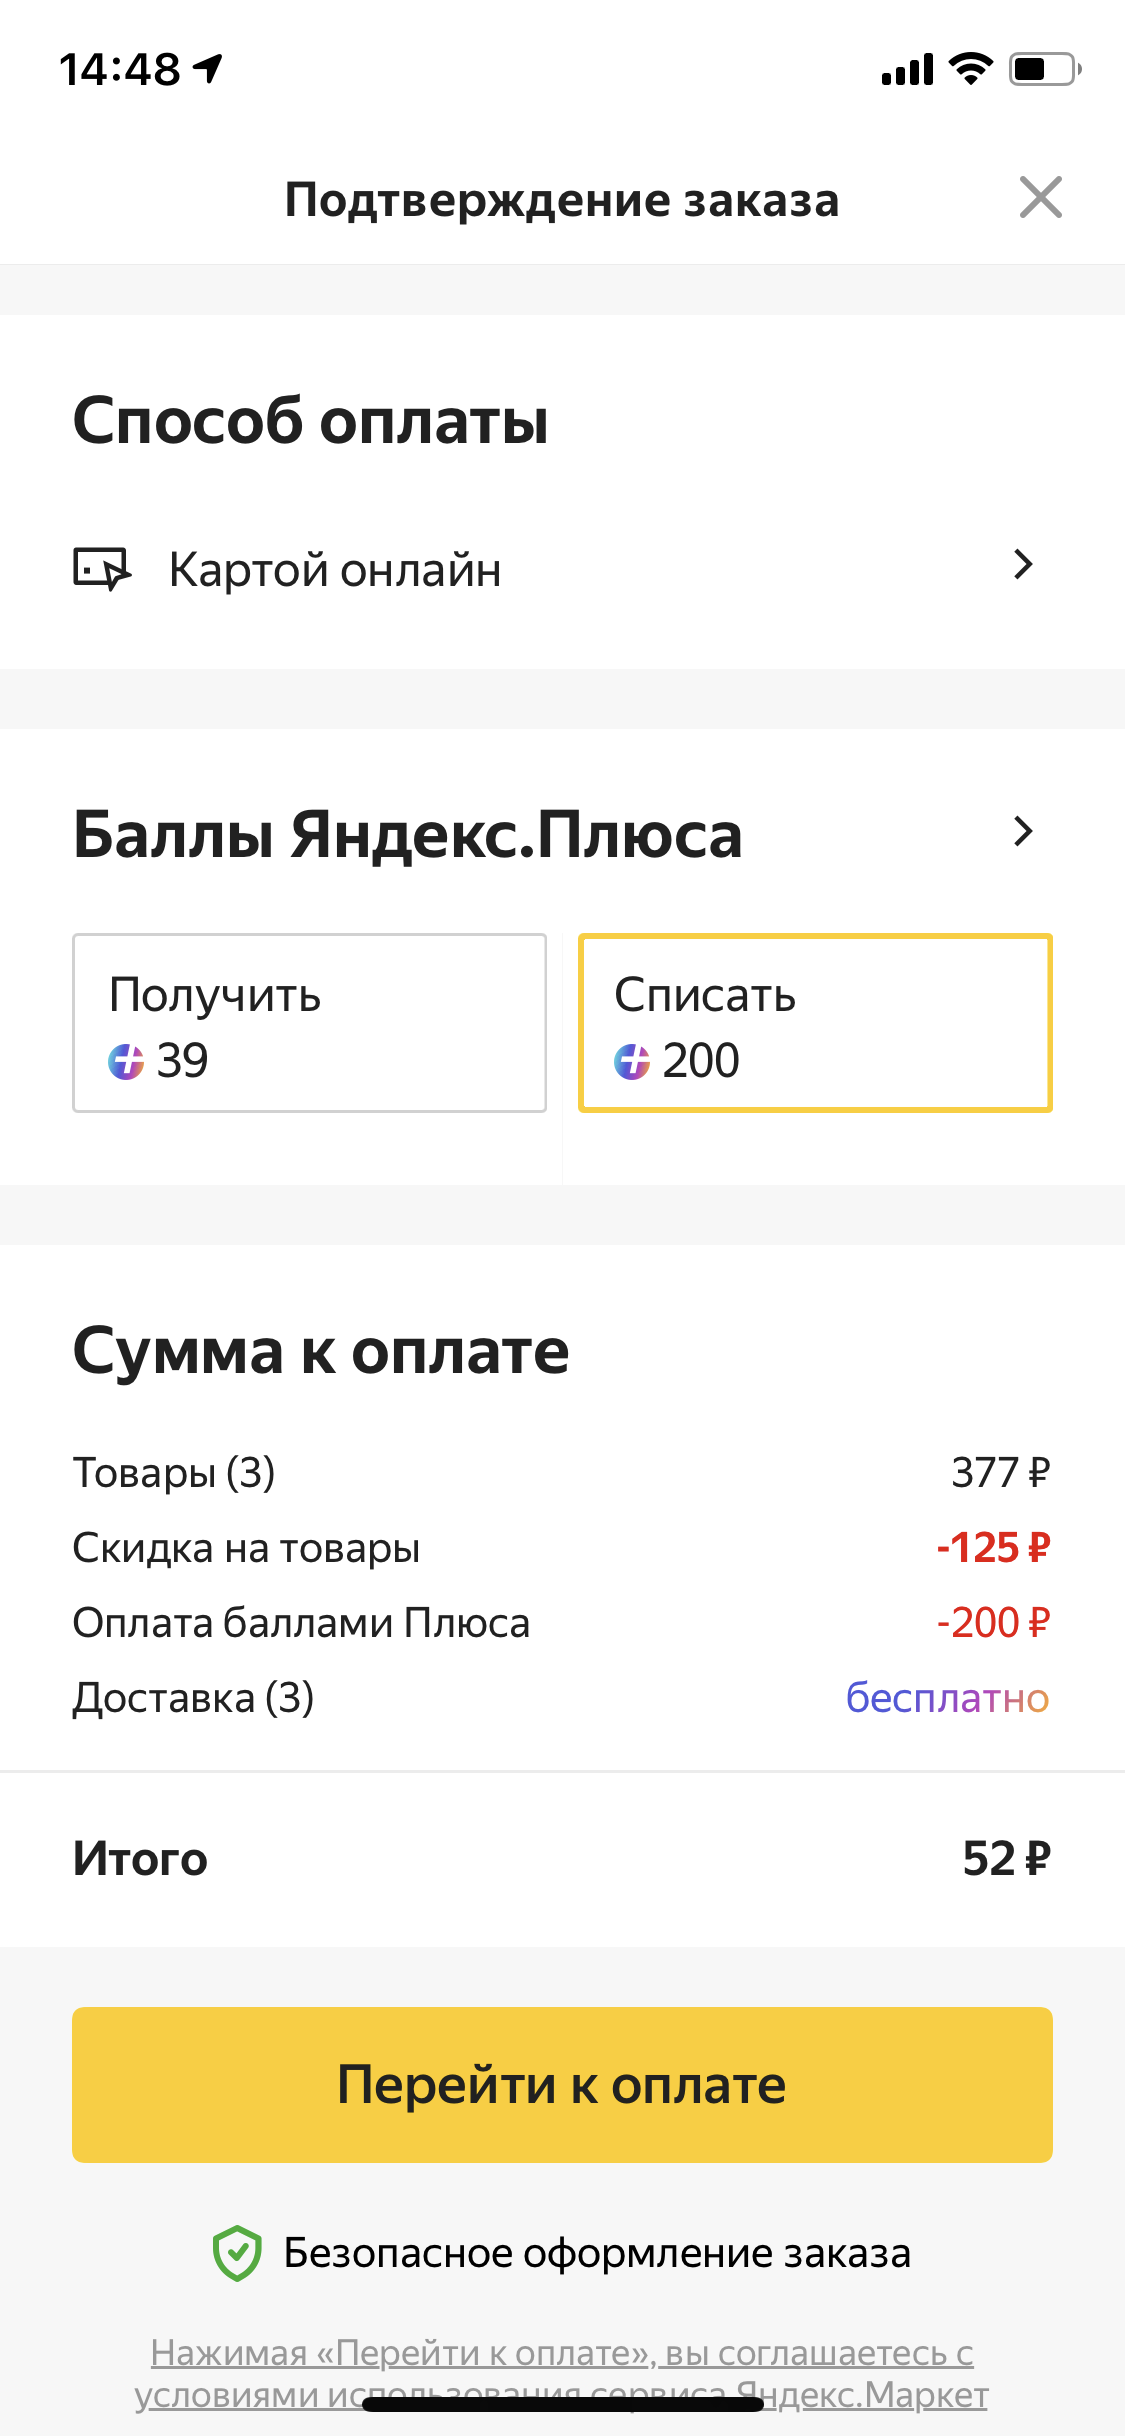Expand the Баллы Яндекс.Плюса section arrow
This screenshot has height=2436, width=1125.
(x=1022, y=831)
